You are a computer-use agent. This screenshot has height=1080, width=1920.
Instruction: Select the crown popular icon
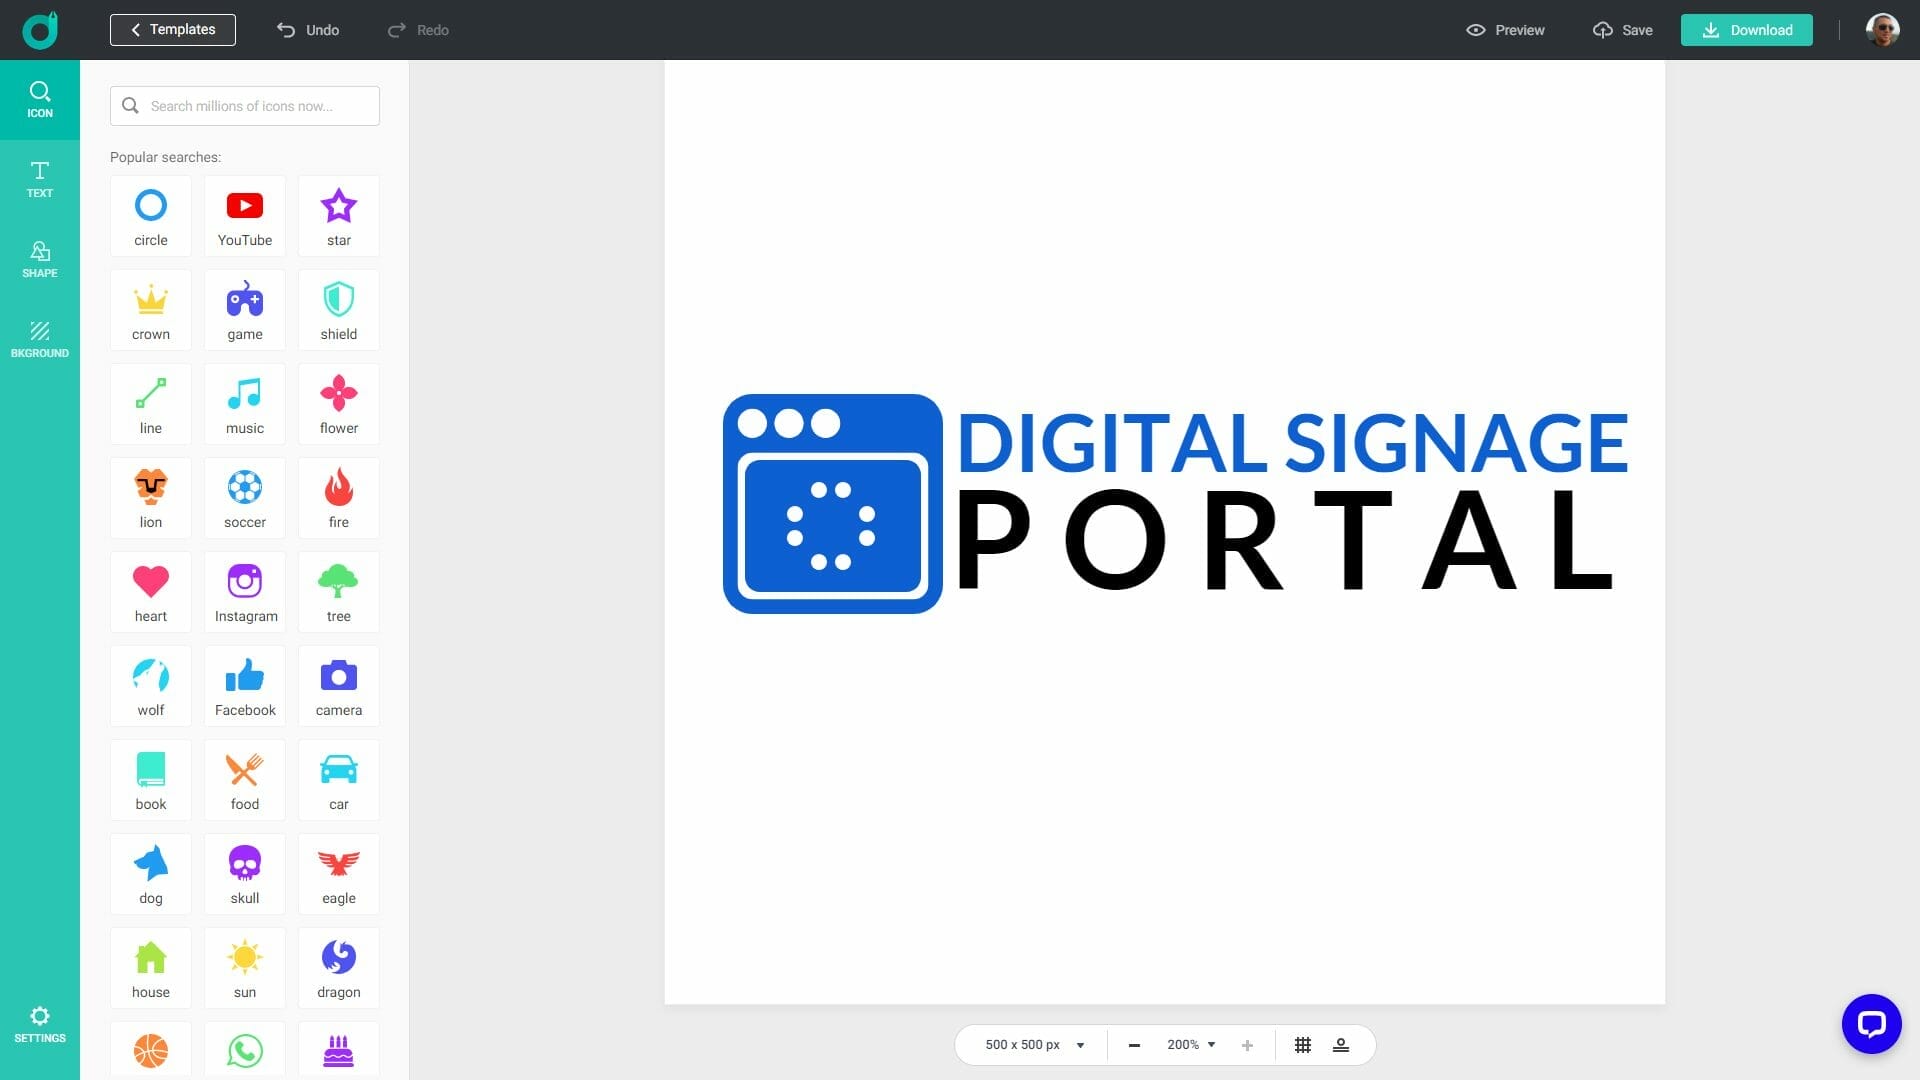click(x=151, y=310)
